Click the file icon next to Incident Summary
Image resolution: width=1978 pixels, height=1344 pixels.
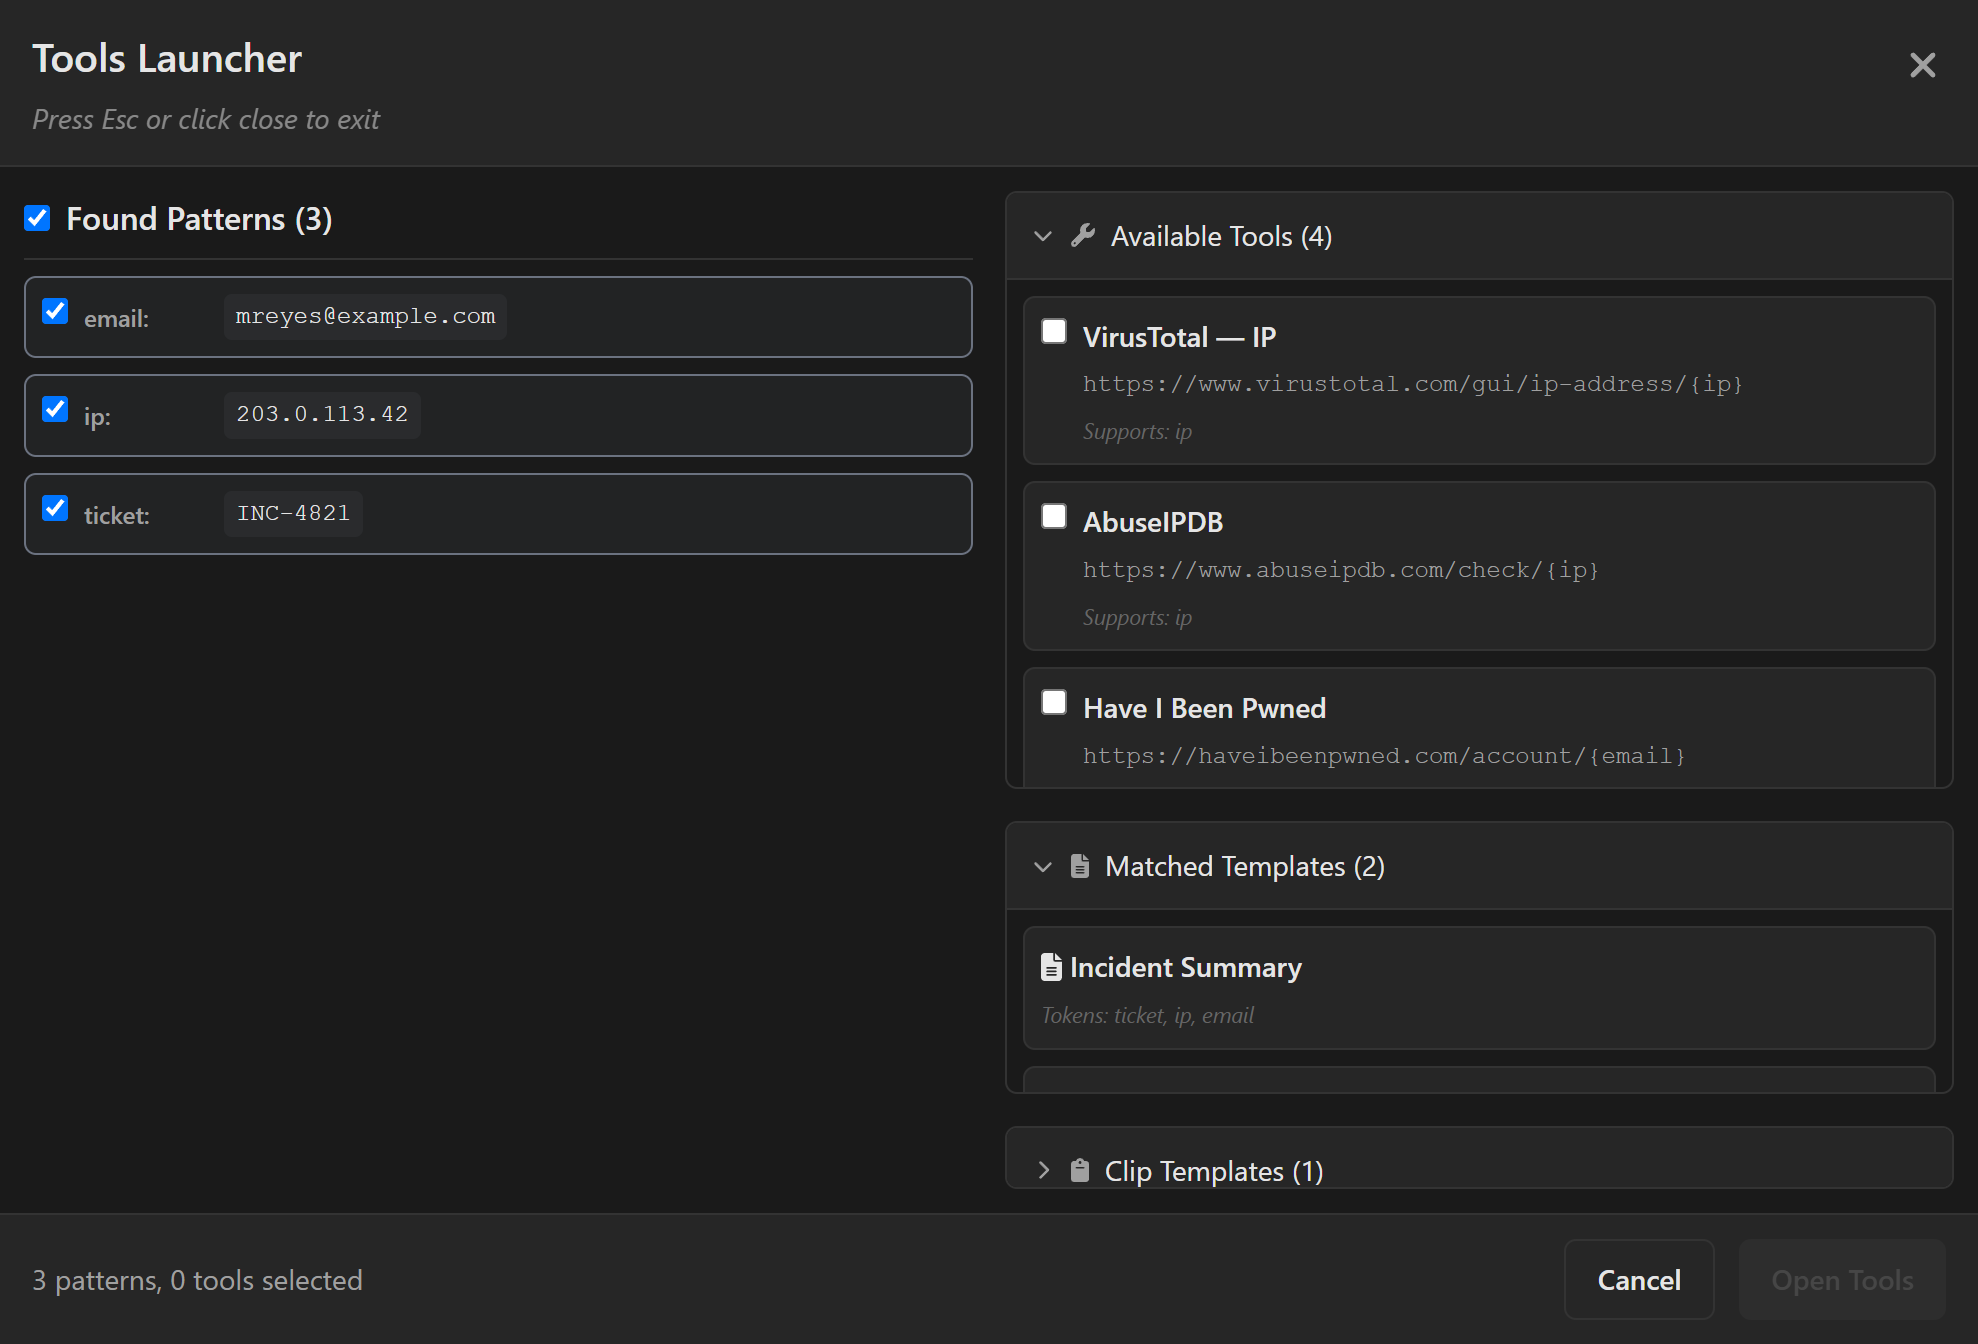click(1051, 967)
